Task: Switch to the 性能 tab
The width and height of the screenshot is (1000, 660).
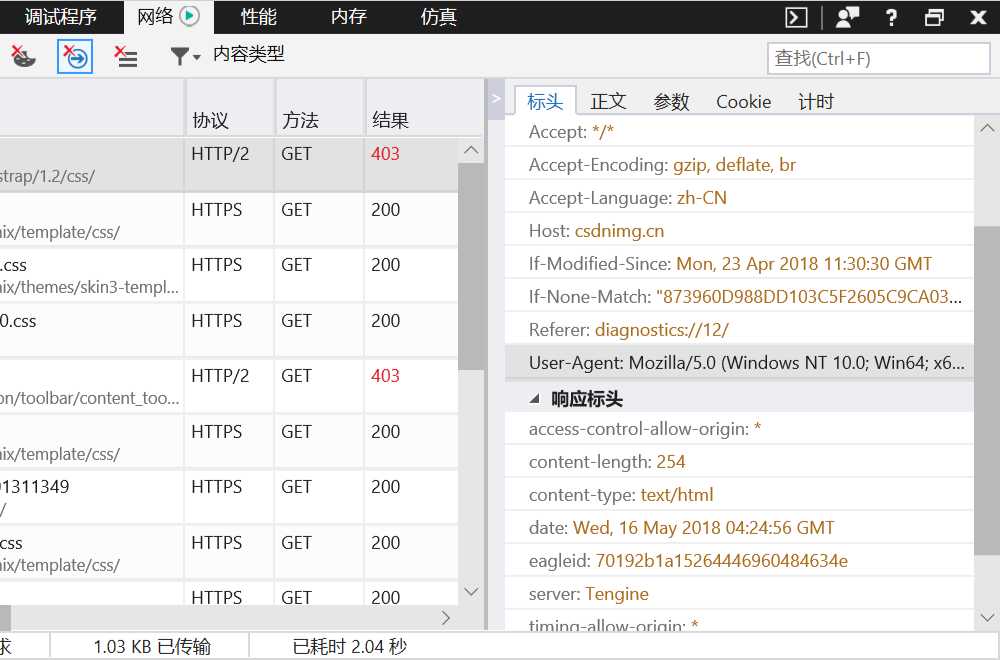Action: point(258,17)
